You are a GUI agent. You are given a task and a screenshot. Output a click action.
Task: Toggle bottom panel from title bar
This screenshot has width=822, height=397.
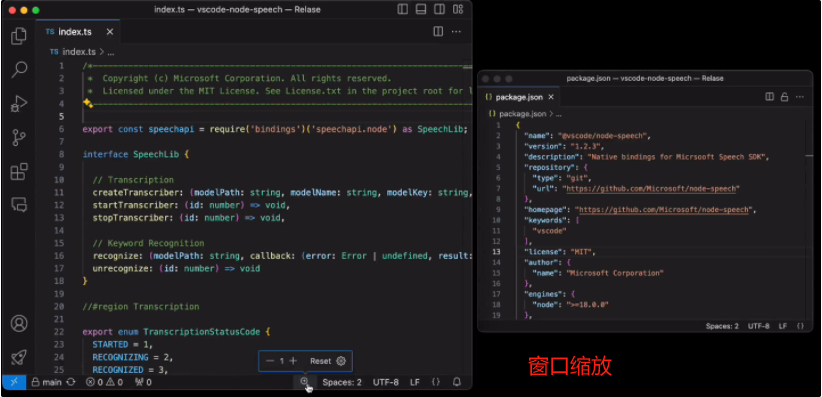coord(421,9)
